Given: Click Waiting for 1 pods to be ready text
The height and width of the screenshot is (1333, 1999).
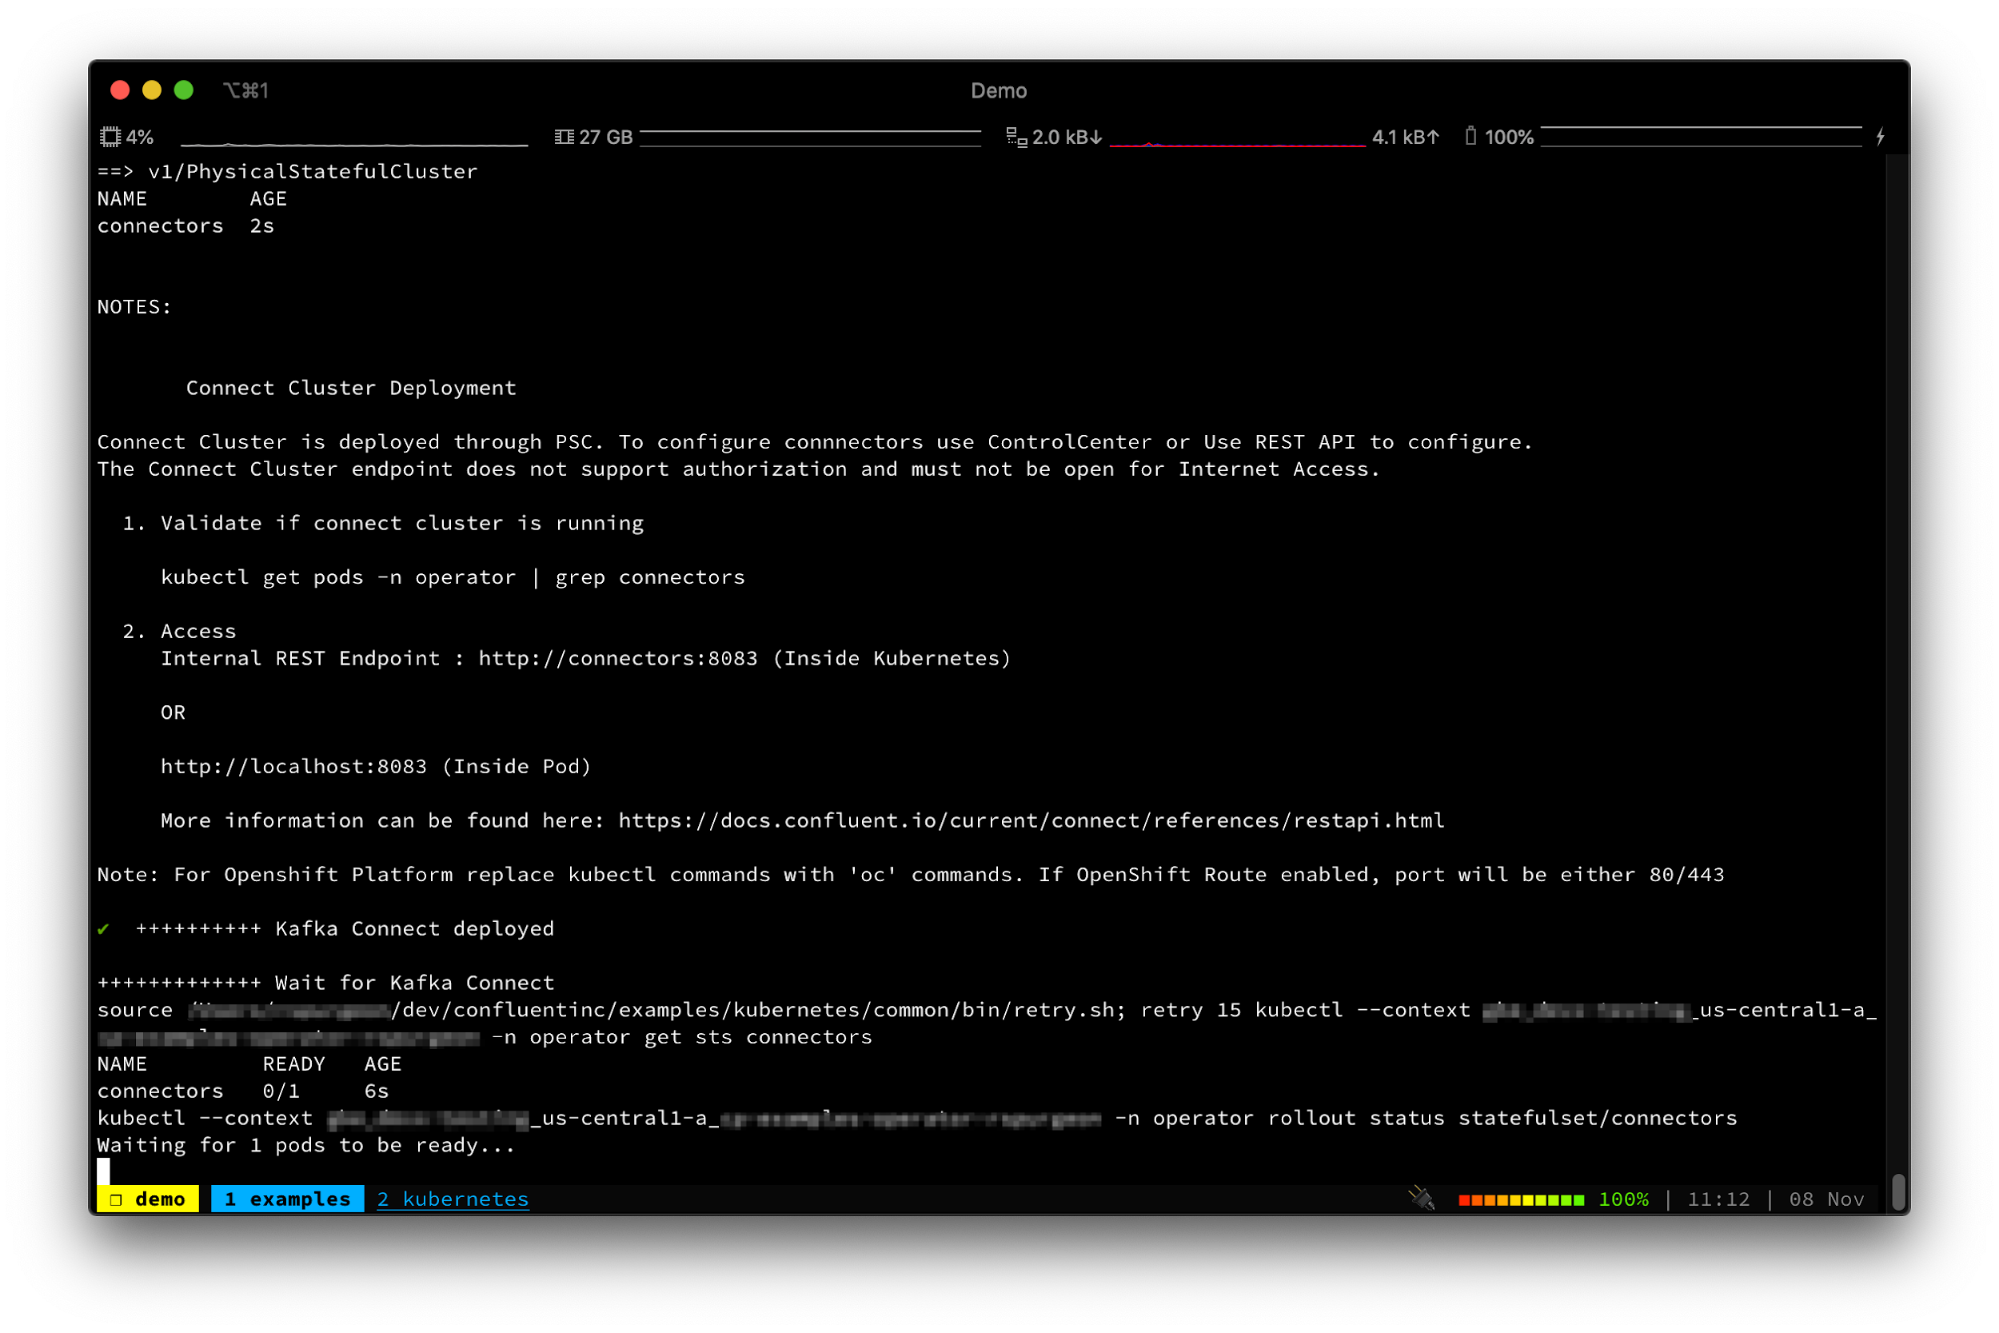Looking at the screenshot, I should pos(306,1145).
